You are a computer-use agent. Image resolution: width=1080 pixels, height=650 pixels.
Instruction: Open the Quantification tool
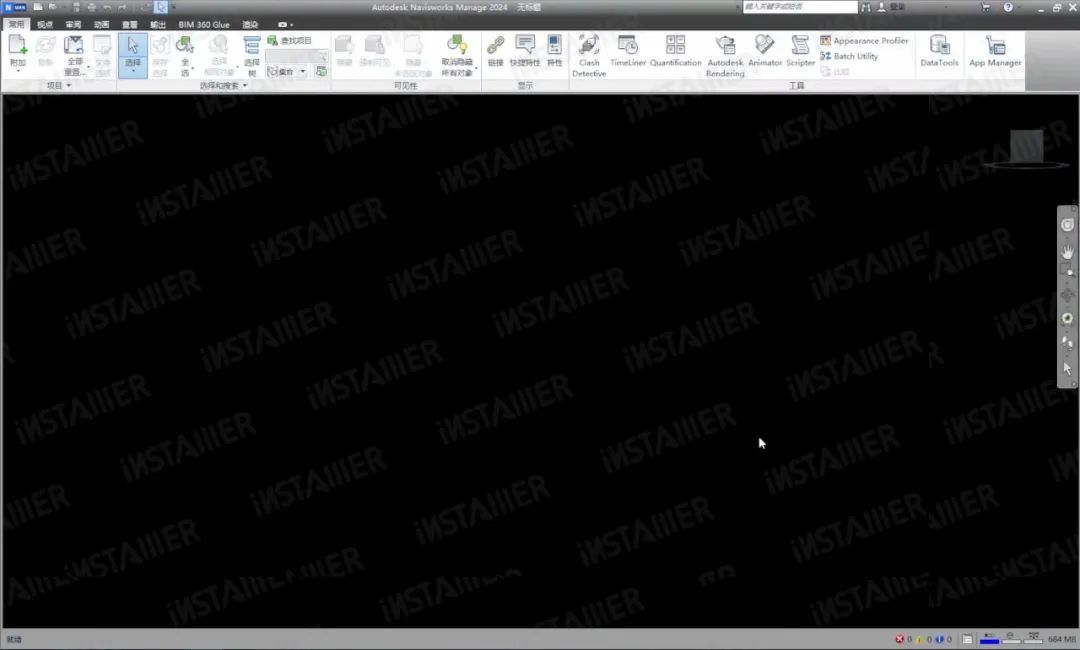[x=675, y=51]
